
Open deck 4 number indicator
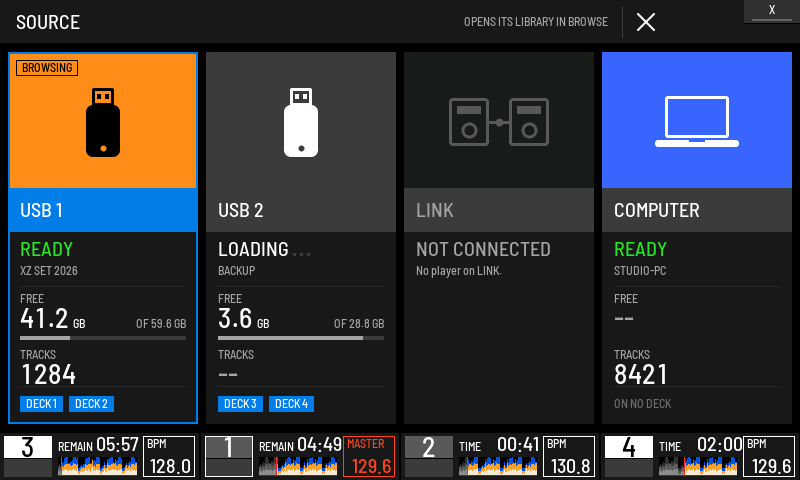tap(629, 447)
